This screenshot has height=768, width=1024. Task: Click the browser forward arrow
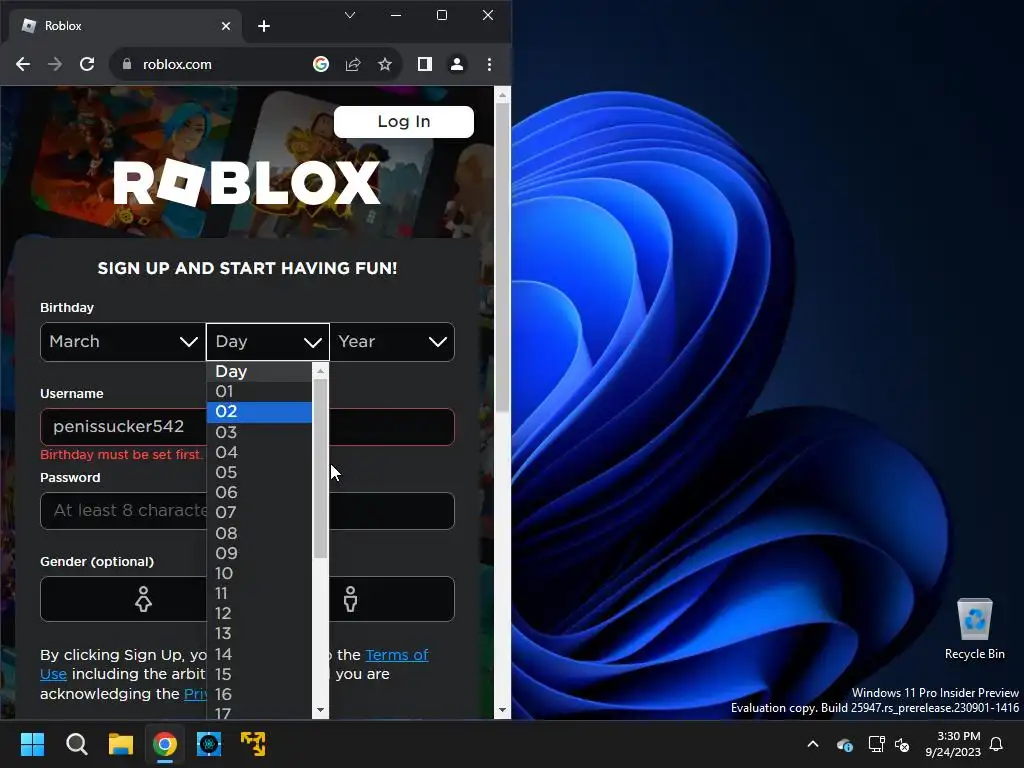pos(55,64)
